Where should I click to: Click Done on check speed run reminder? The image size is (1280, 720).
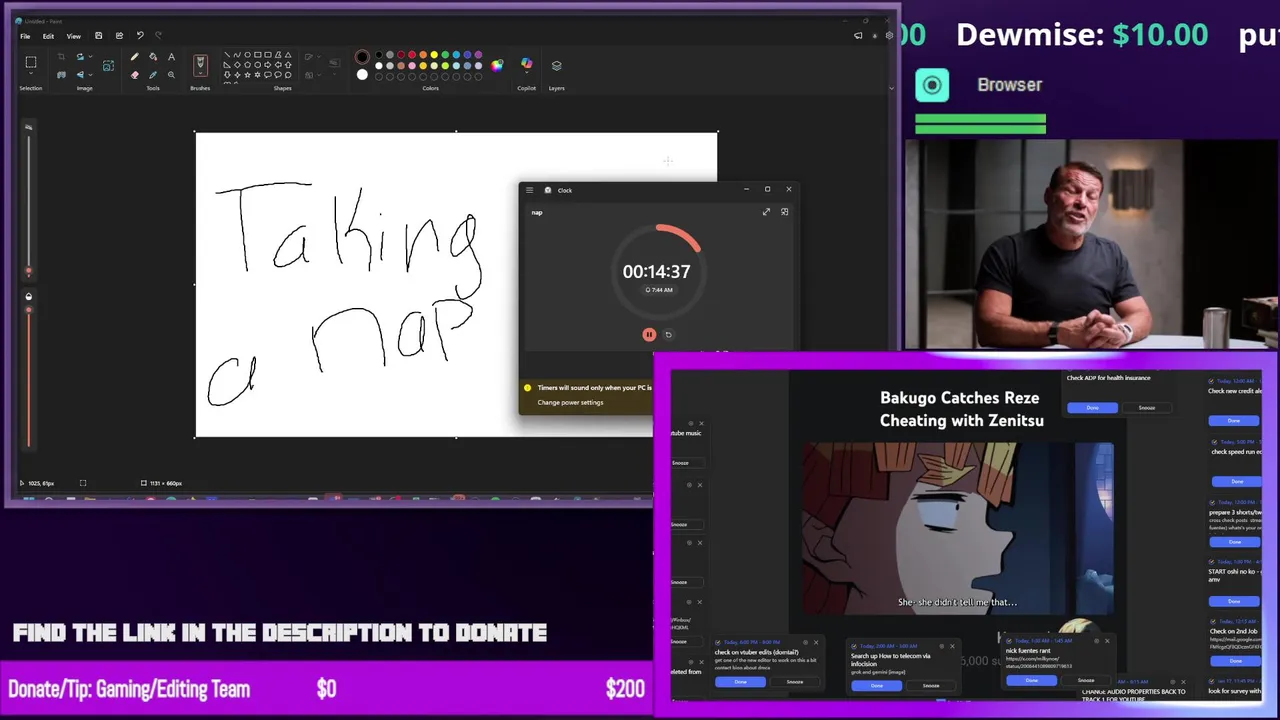point(1237,481)
